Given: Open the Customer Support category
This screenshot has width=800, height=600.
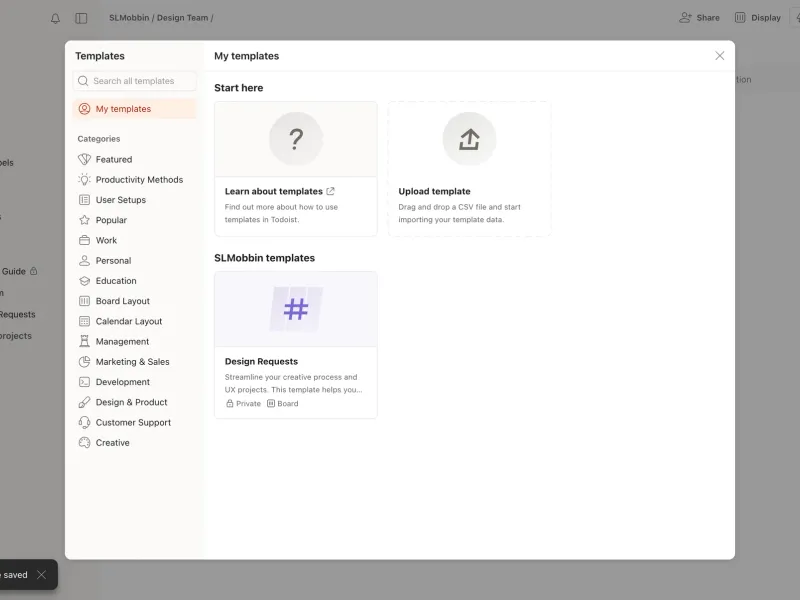Looking at the screenshot, I should click(135, 422).
